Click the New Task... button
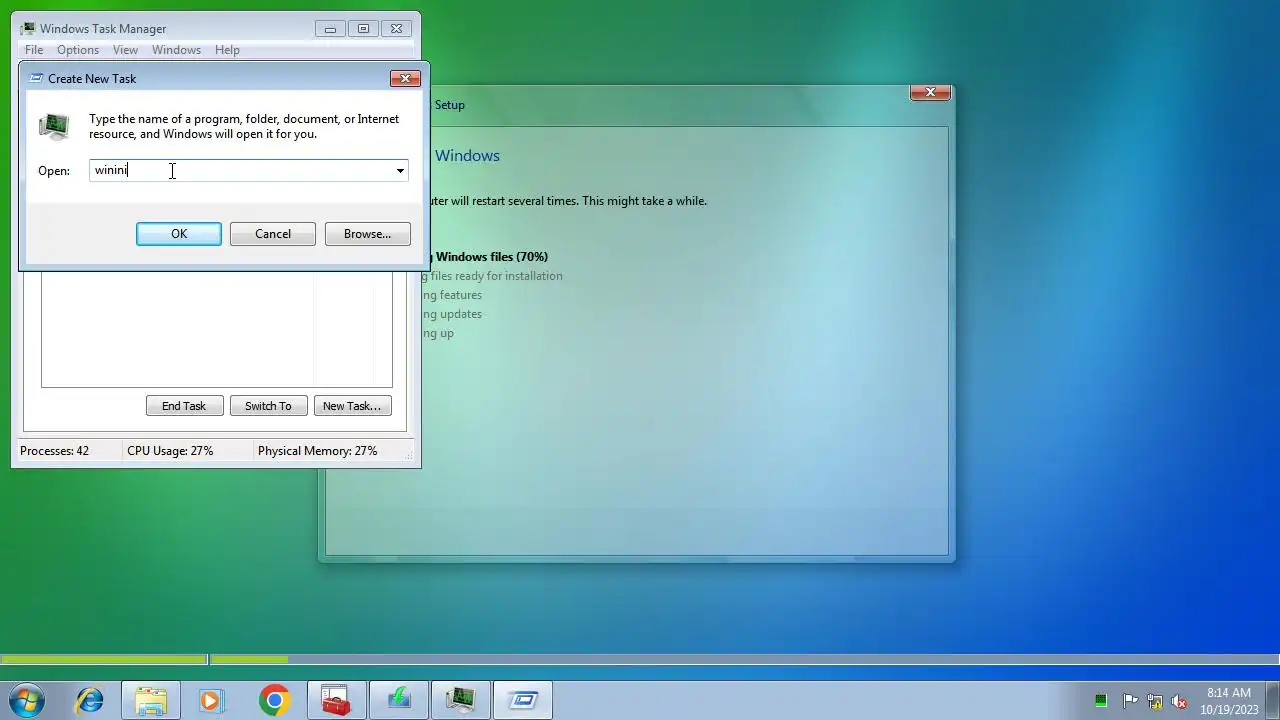The image size is (1280, 720). pyautogui.click(x=352, y=406)
